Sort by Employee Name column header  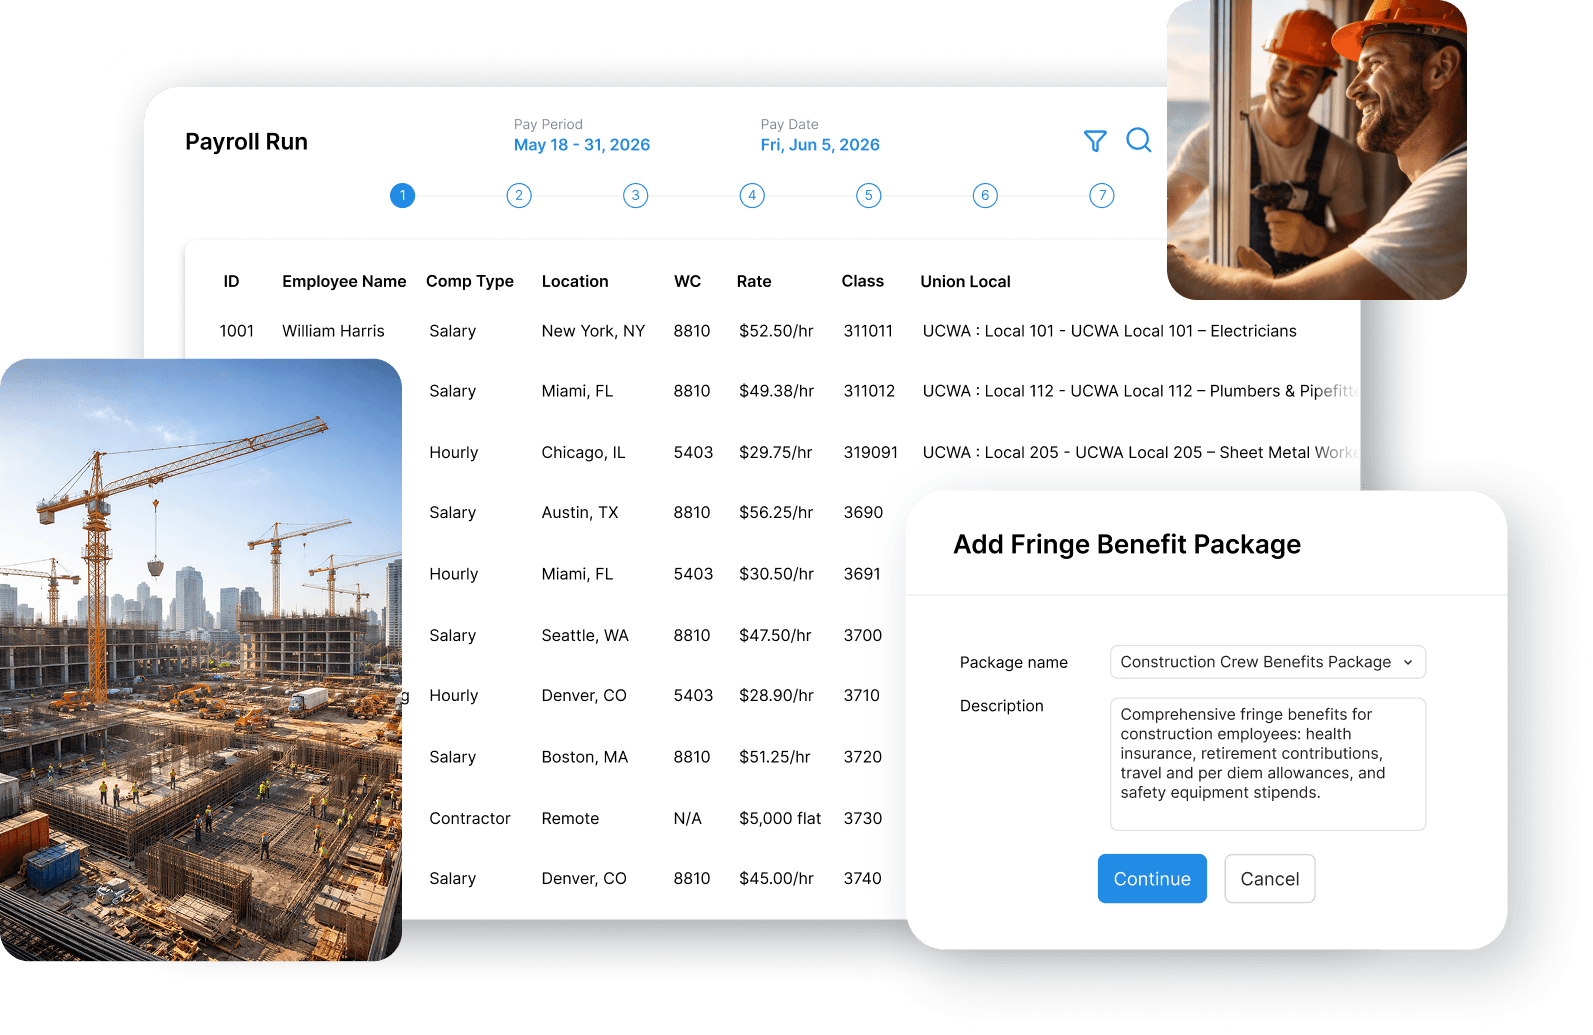344,282
